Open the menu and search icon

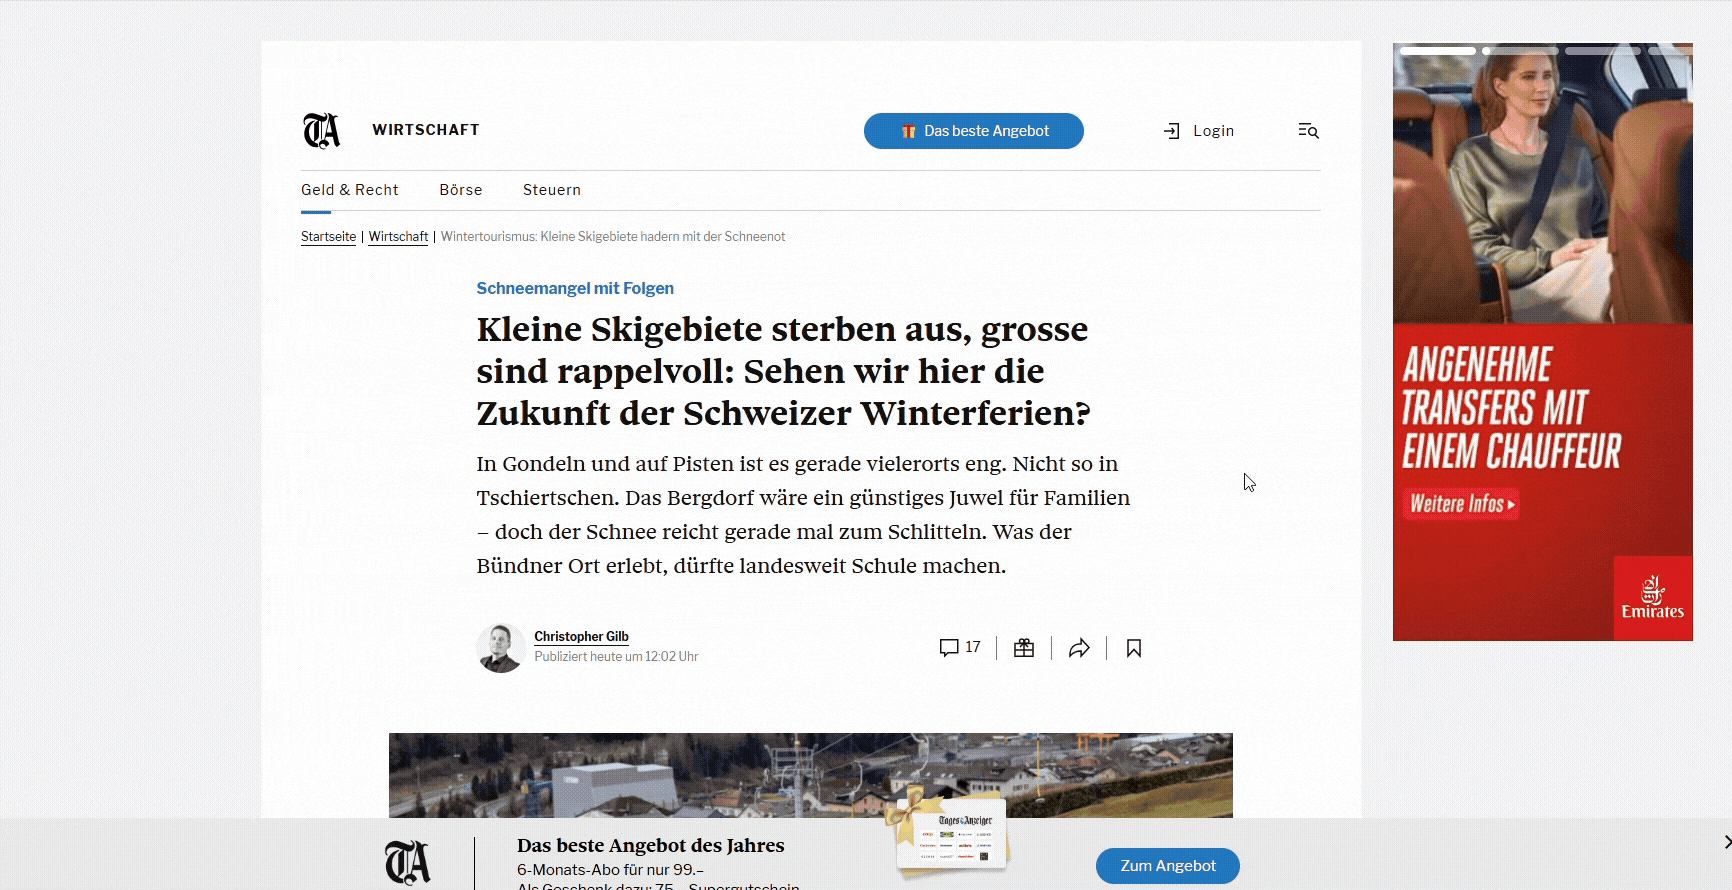1308,131
